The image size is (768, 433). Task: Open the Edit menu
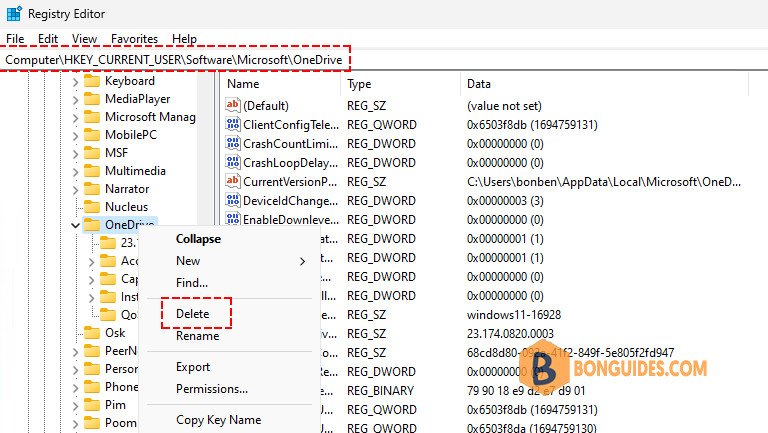coord(48,39)
